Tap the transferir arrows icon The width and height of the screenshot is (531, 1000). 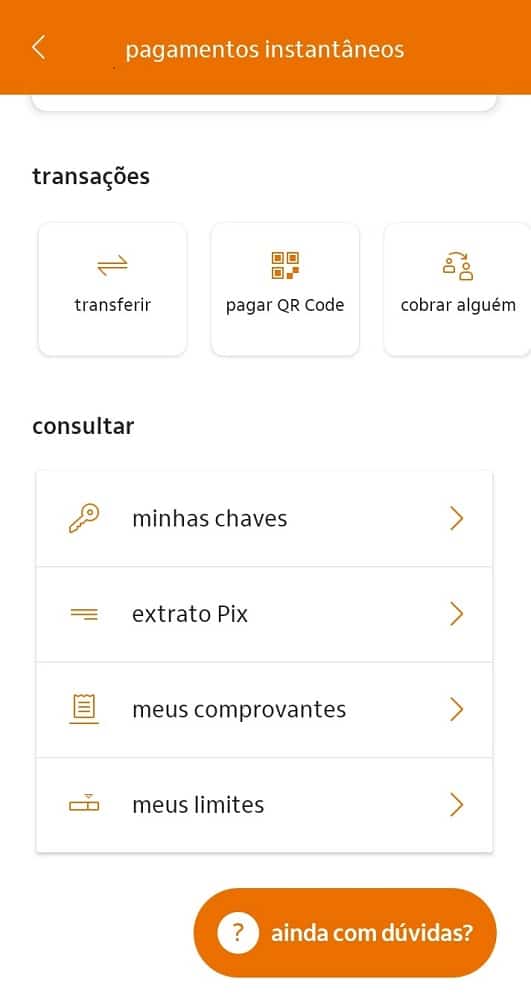point(113,265)
